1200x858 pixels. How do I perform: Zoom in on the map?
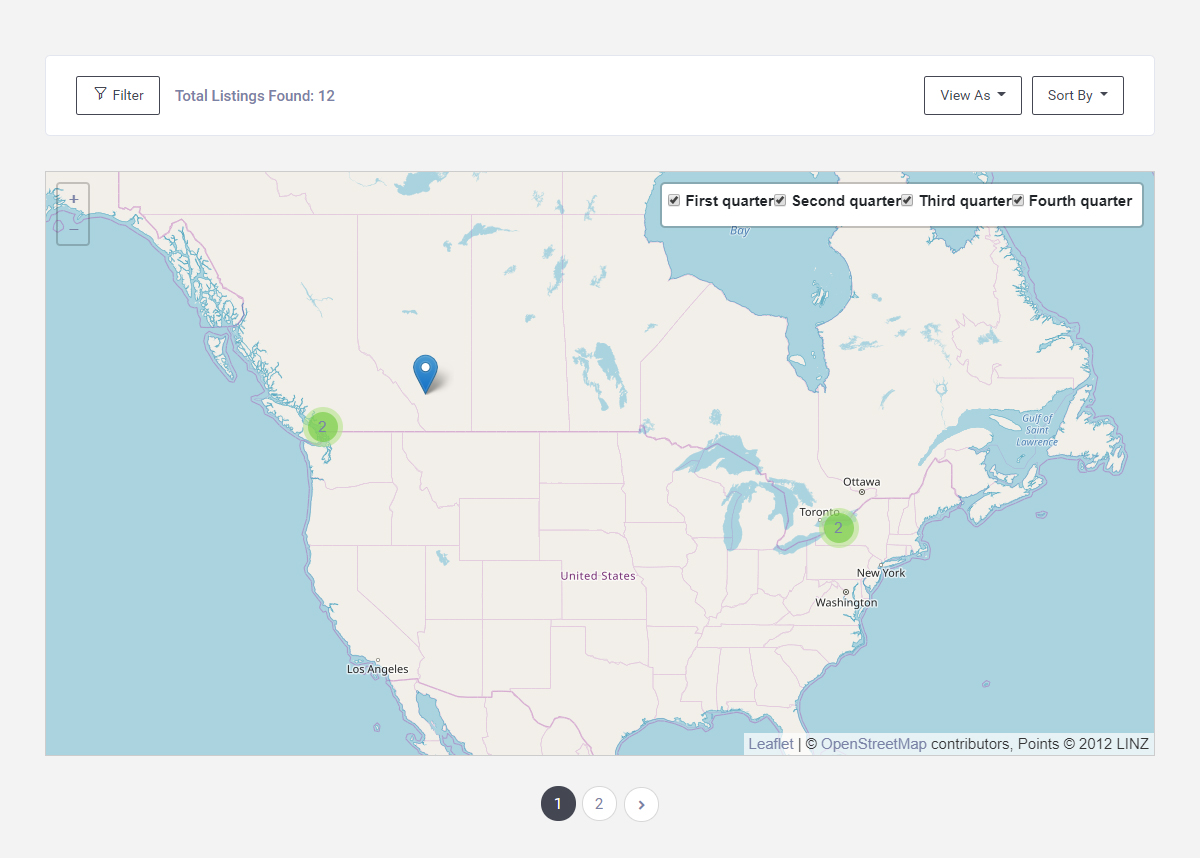click(73, 200)
